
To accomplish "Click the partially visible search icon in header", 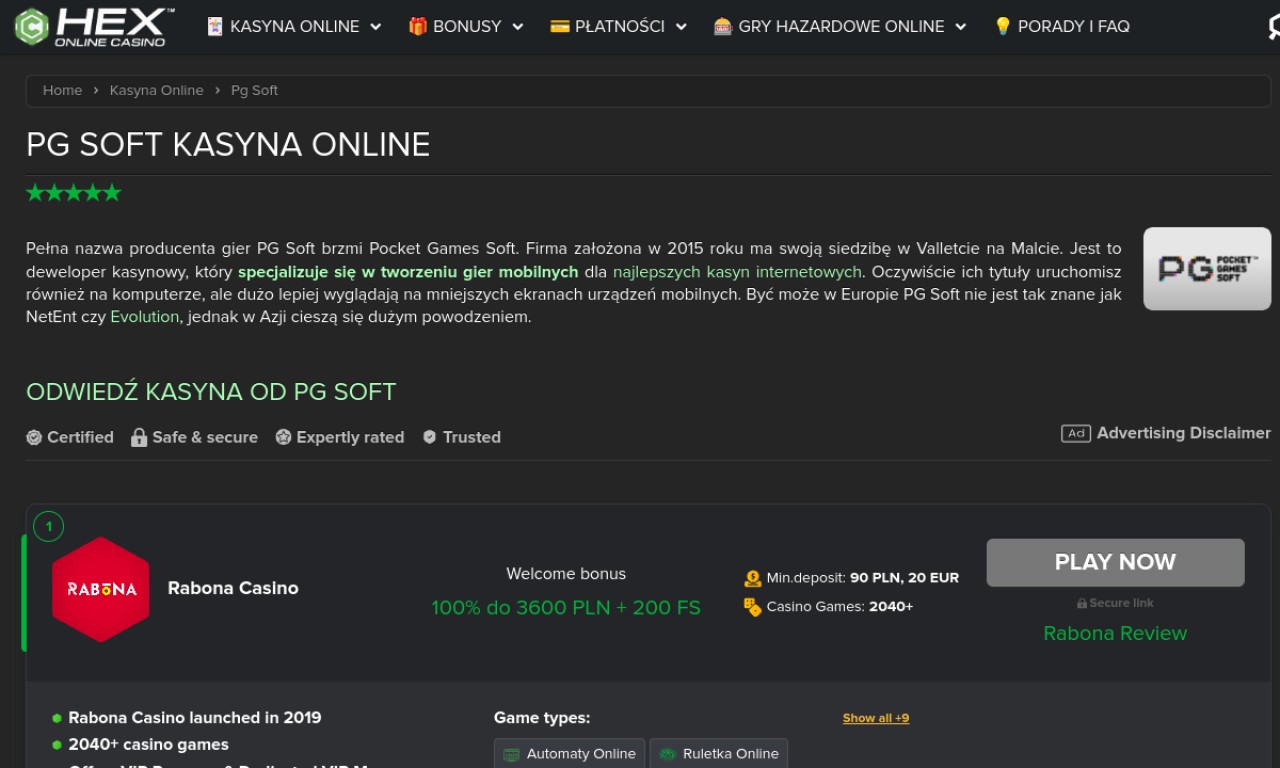I will click(1273, 28).
